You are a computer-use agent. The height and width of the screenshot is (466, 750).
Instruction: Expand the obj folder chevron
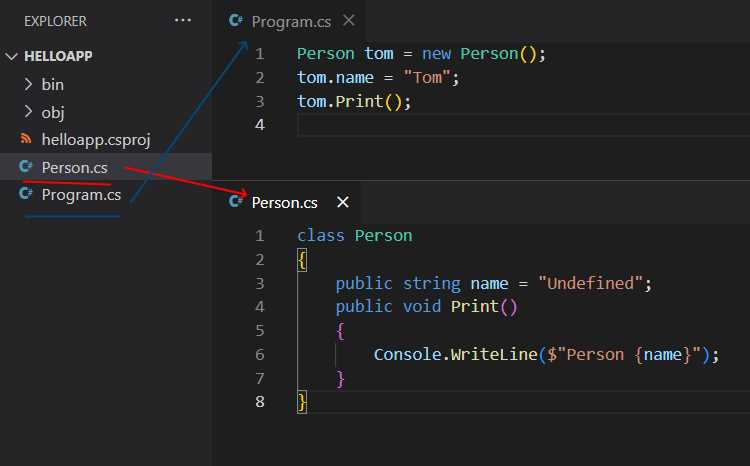click(x=29, y=111)
